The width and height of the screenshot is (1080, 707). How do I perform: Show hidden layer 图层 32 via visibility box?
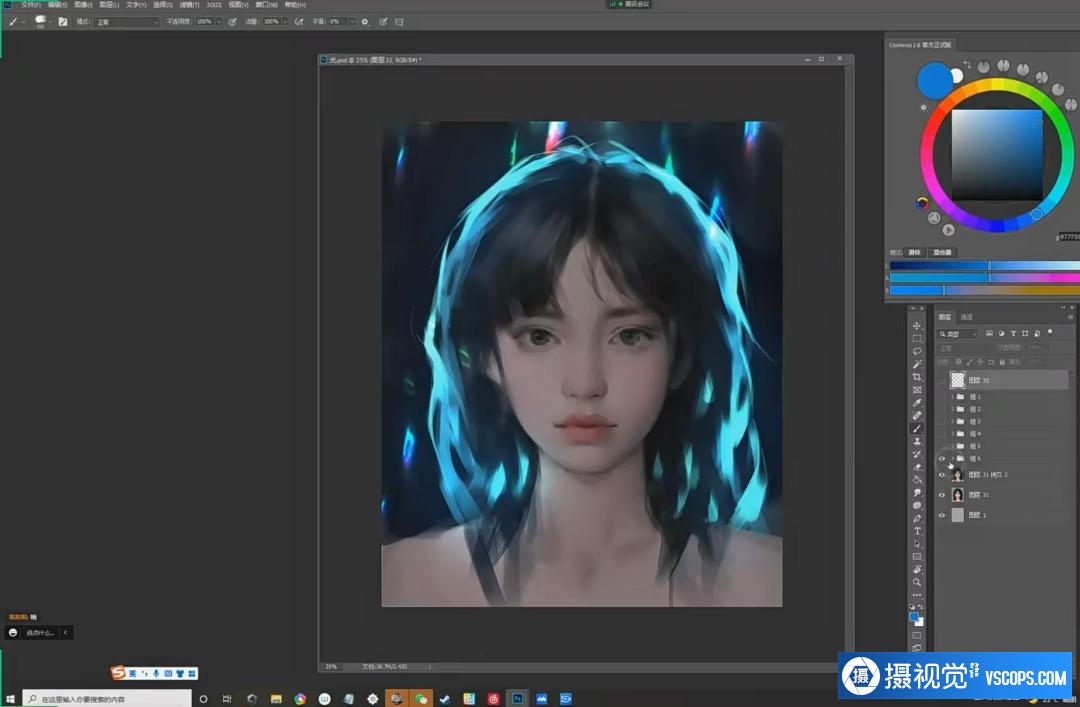pos(942,380)
